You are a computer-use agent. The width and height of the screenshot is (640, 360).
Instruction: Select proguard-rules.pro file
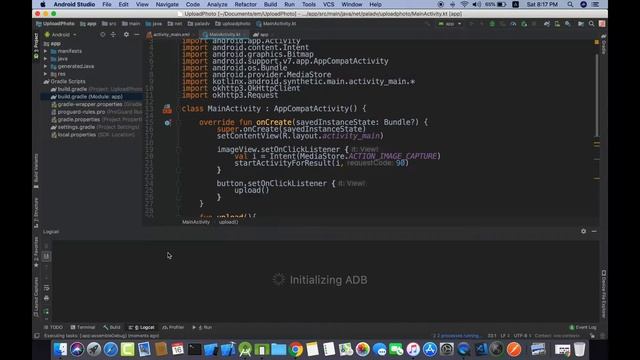coord(97,112)
